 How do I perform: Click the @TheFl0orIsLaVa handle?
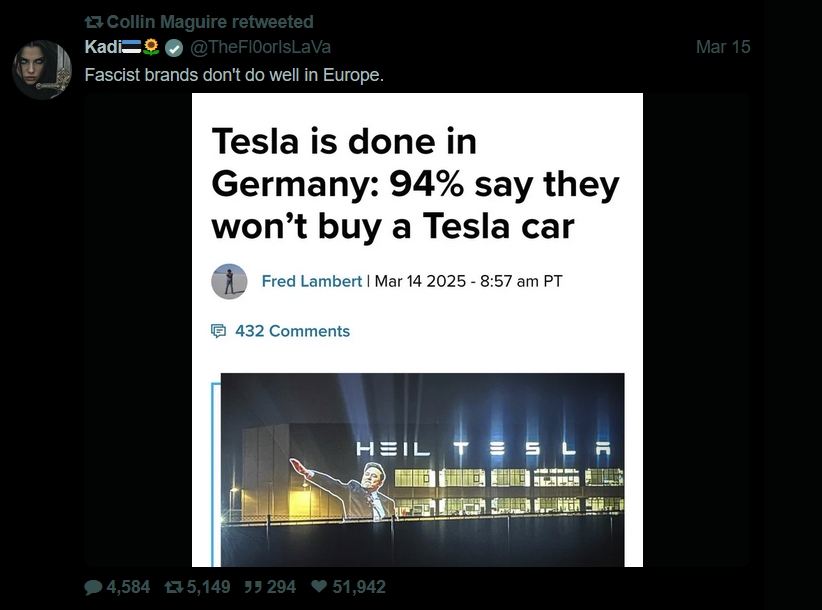259,47
